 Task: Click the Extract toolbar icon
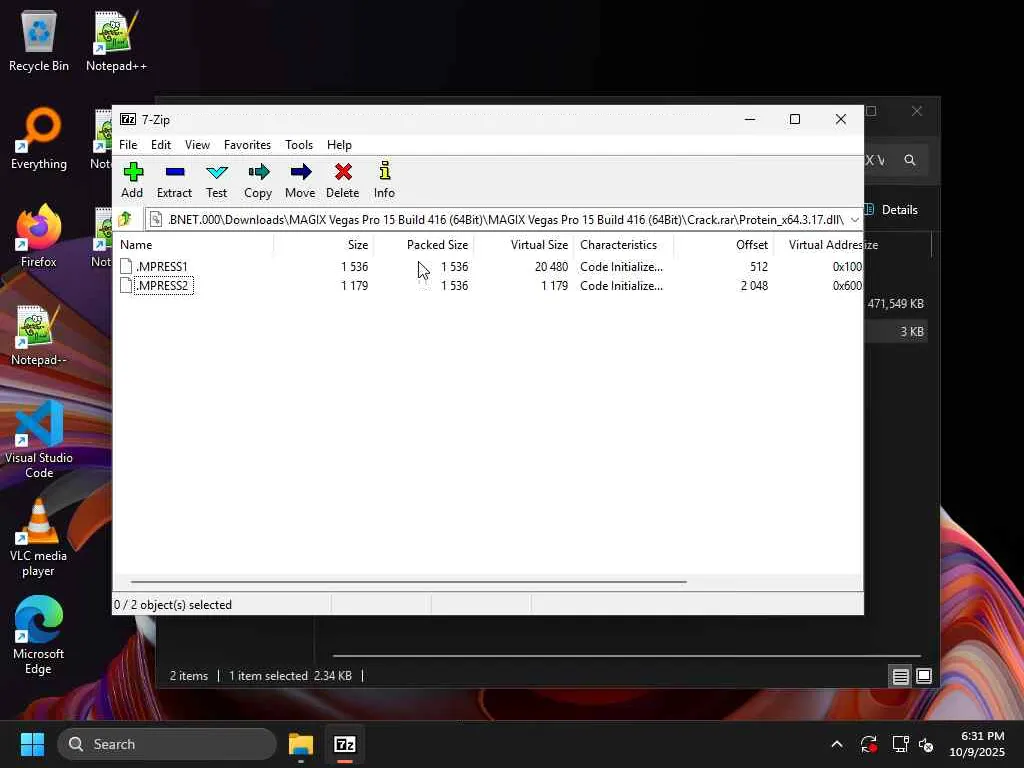174,172
